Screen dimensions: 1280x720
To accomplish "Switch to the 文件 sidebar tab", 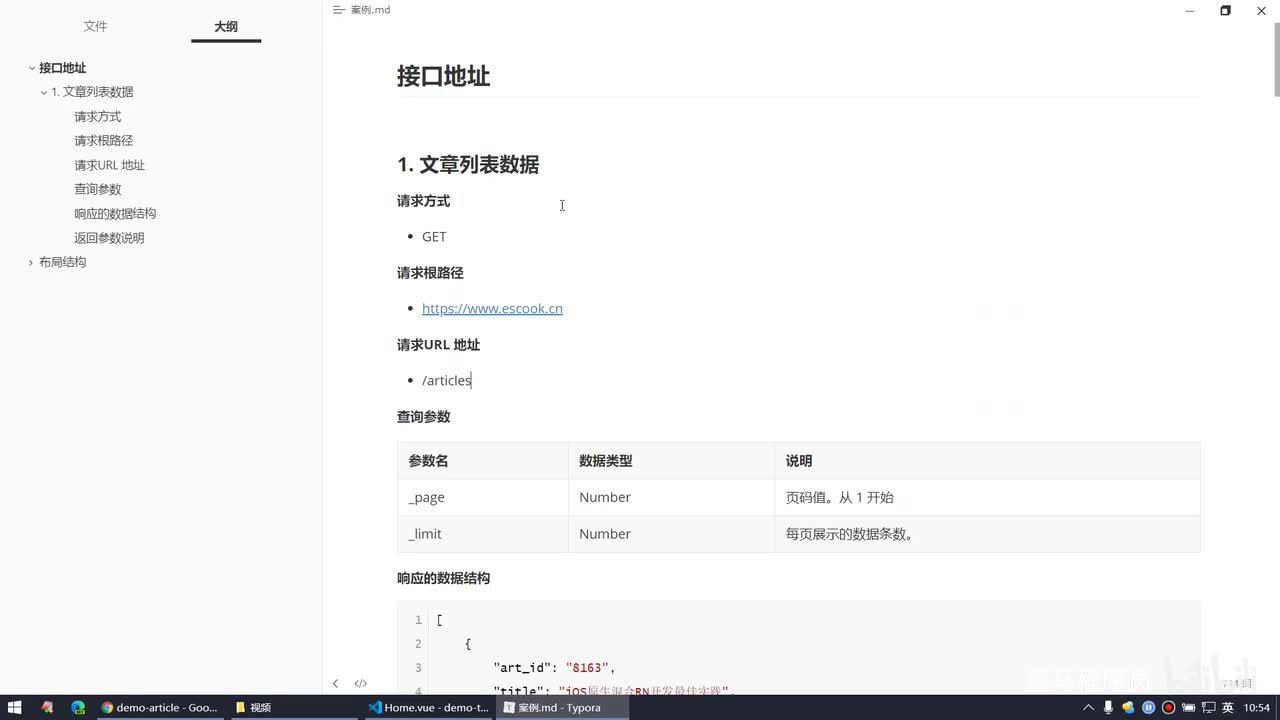I will coord(95,26).
